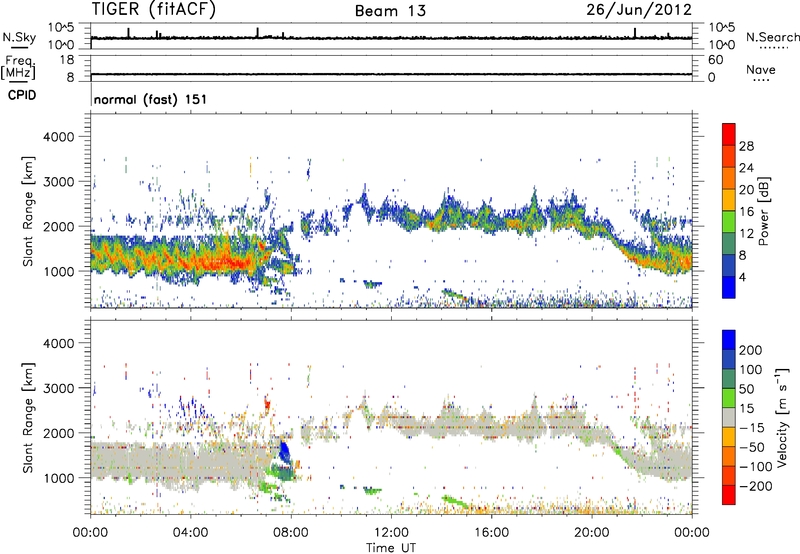The image size is (800, 554).
Task: Click the '12' power colorbar label
Action: [746, 234]
